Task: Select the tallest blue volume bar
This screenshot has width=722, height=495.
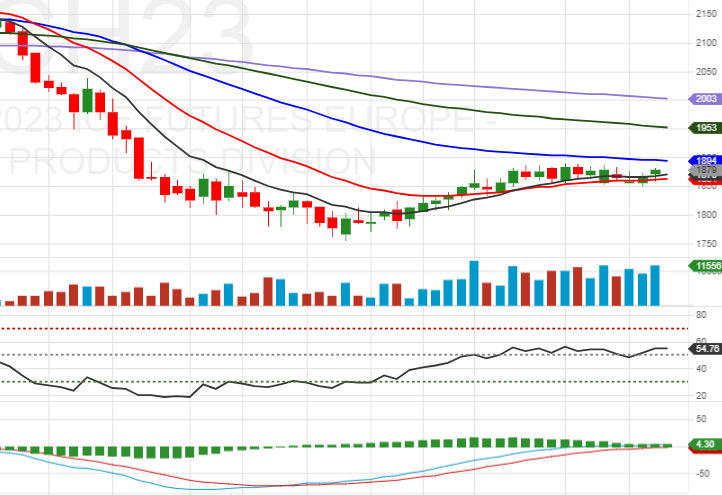Action: click(x=474, y=283)
